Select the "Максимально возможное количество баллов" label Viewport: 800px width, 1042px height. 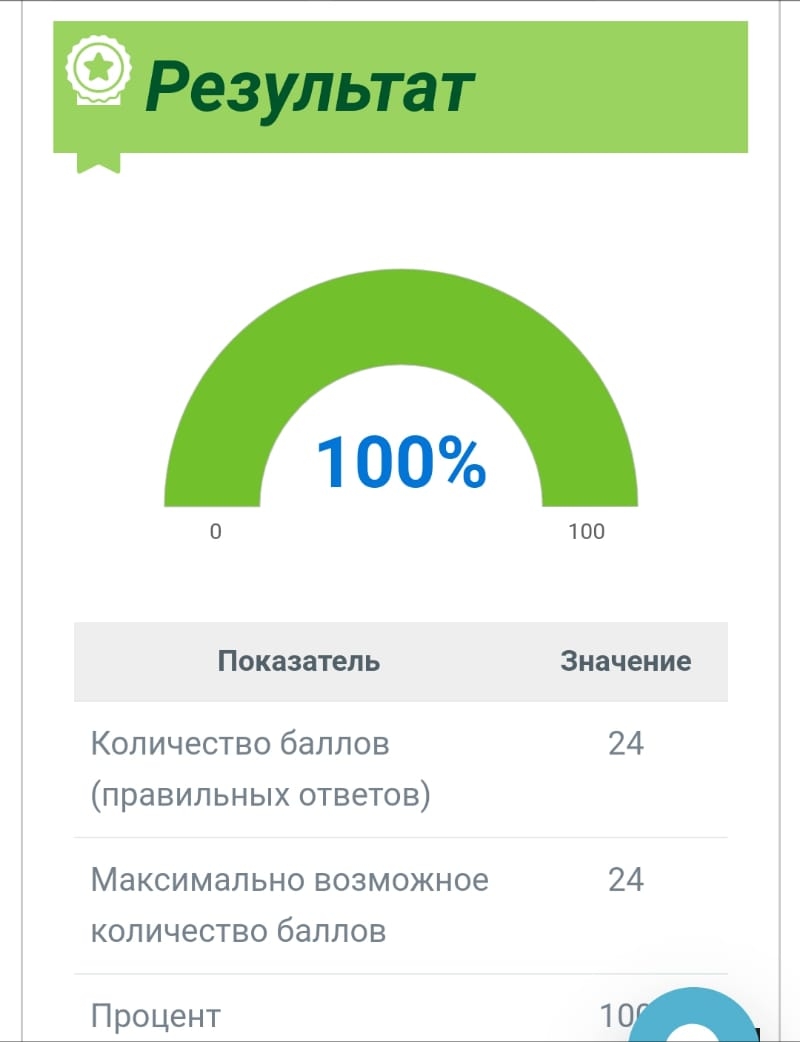tap(289, 905)
